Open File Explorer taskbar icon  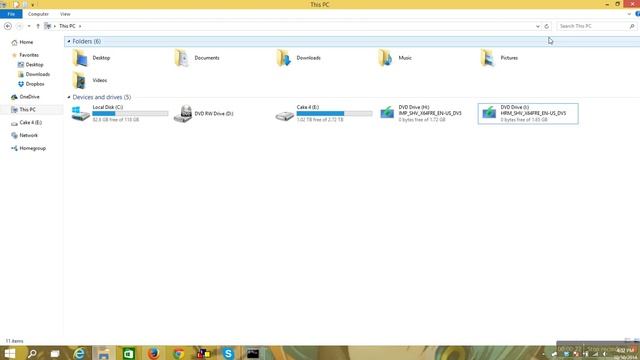click(x=104, y=353)
